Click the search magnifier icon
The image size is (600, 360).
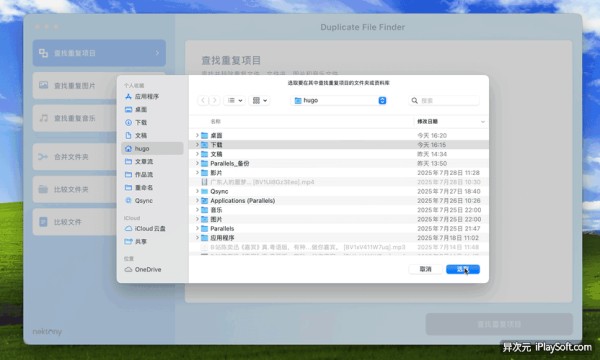pyautogui.click(x=414, y=100)
